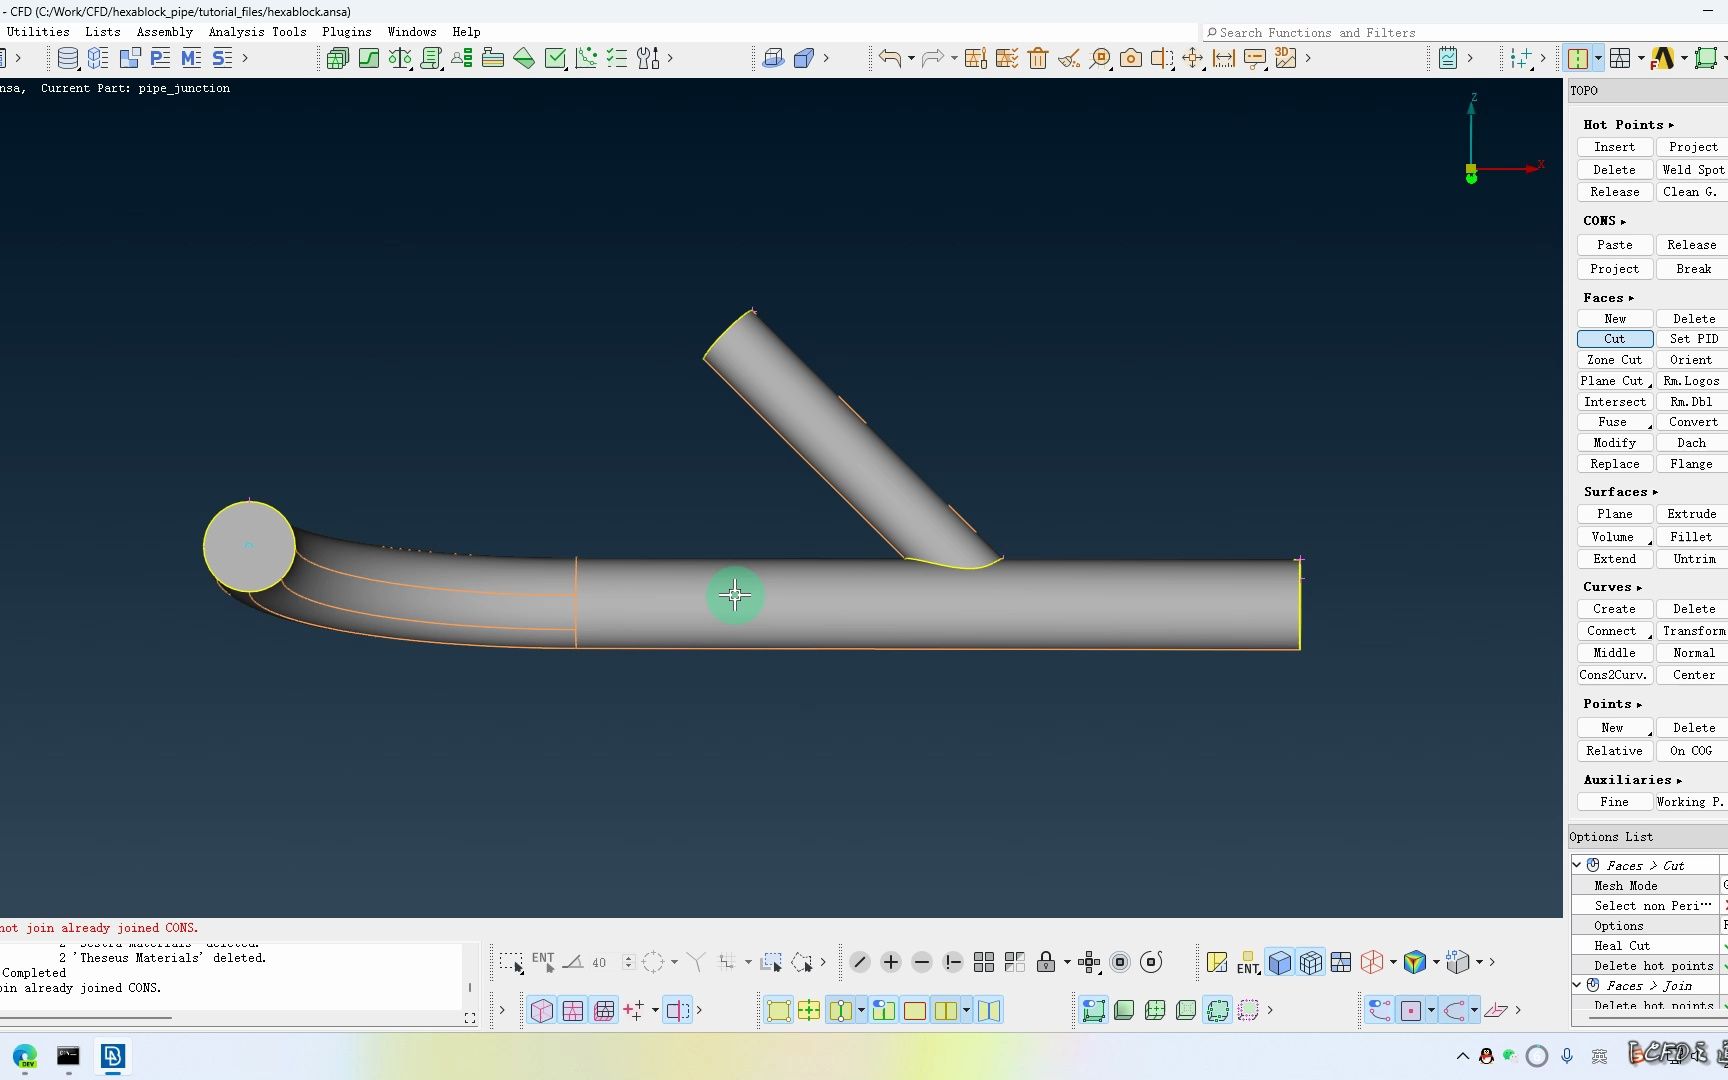
Task: Click the Intersect button
Action: pos(1615,402)
